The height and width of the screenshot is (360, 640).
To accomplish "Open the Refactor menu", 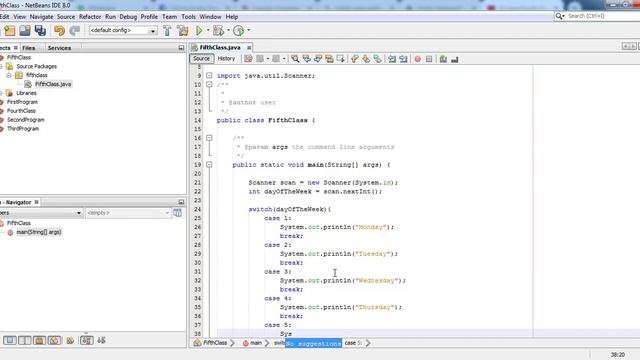I will (x=90, y=17).
